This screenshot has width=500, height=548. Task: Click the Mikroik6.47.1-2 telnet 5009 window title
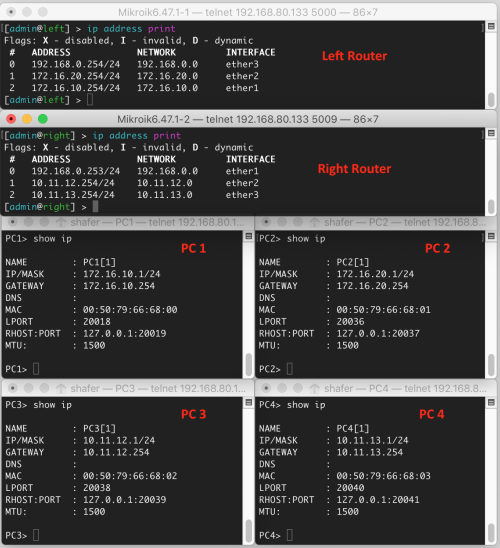pos(248,119)
